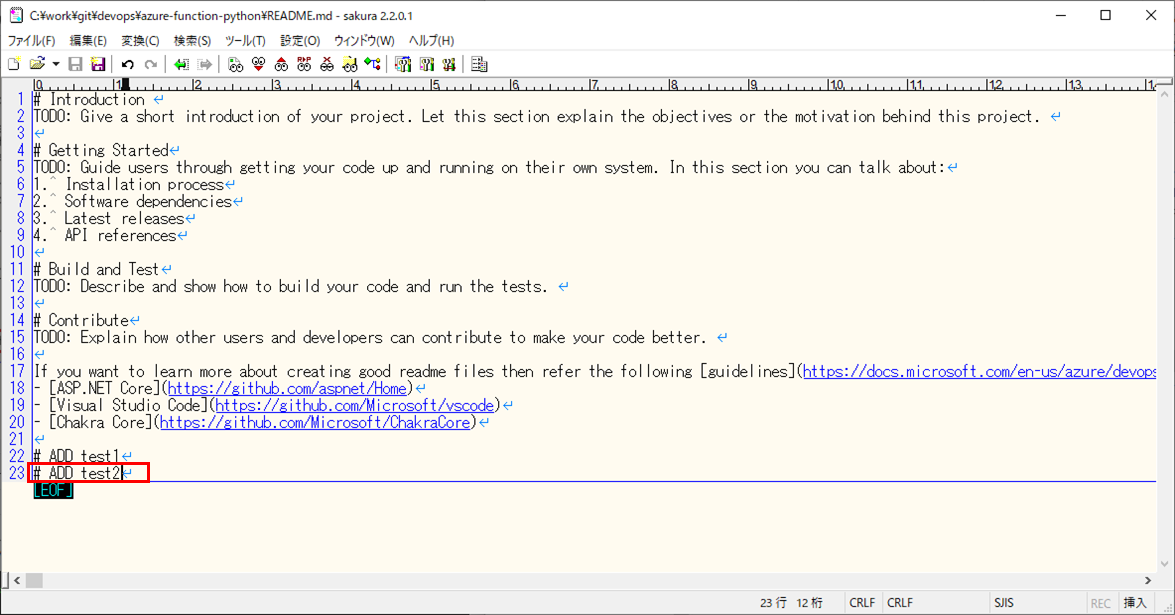Open type-specific settings tools icon
The height and width of the screenshot is (615, 1175).
click(x=426, y=64)
